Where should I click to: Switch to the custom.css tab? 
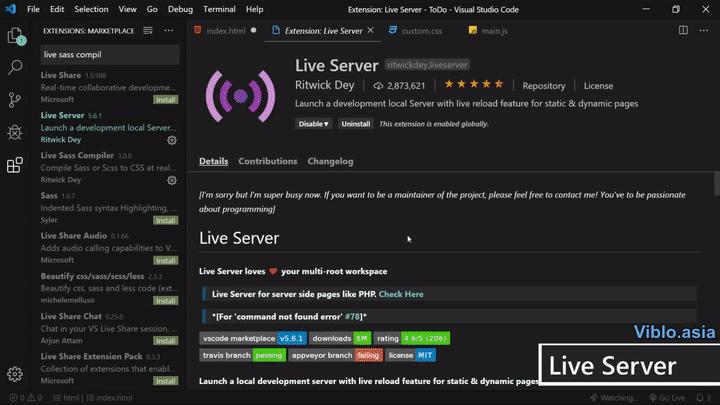[x=417, y=31]
